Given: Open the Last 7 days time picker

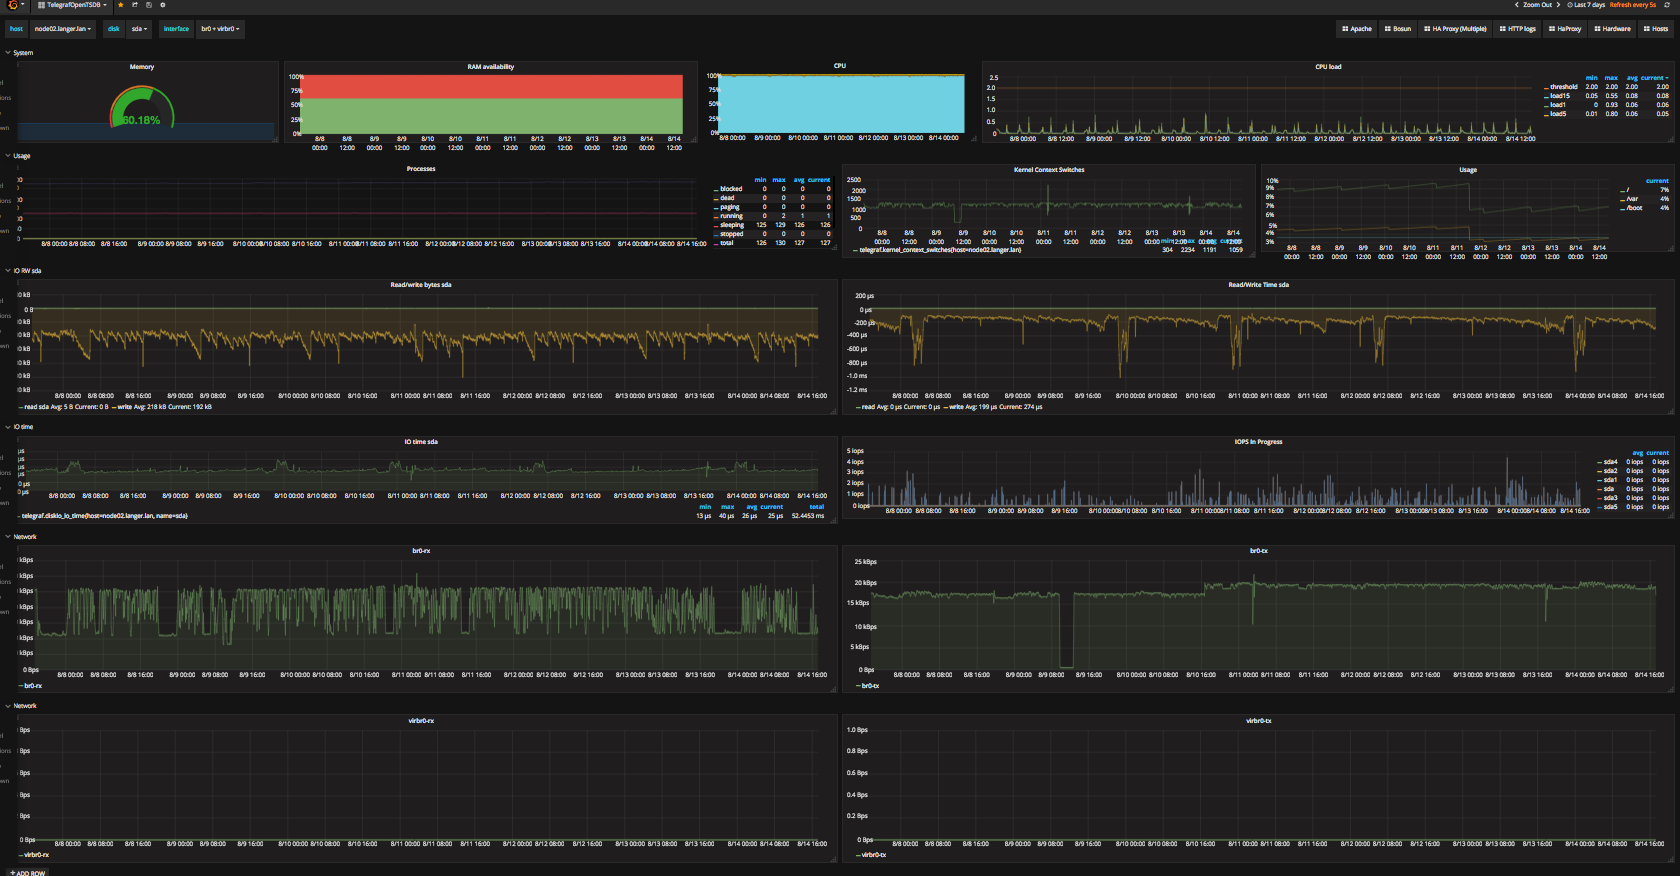Looking at the screenshot, I should (1586, 5).
